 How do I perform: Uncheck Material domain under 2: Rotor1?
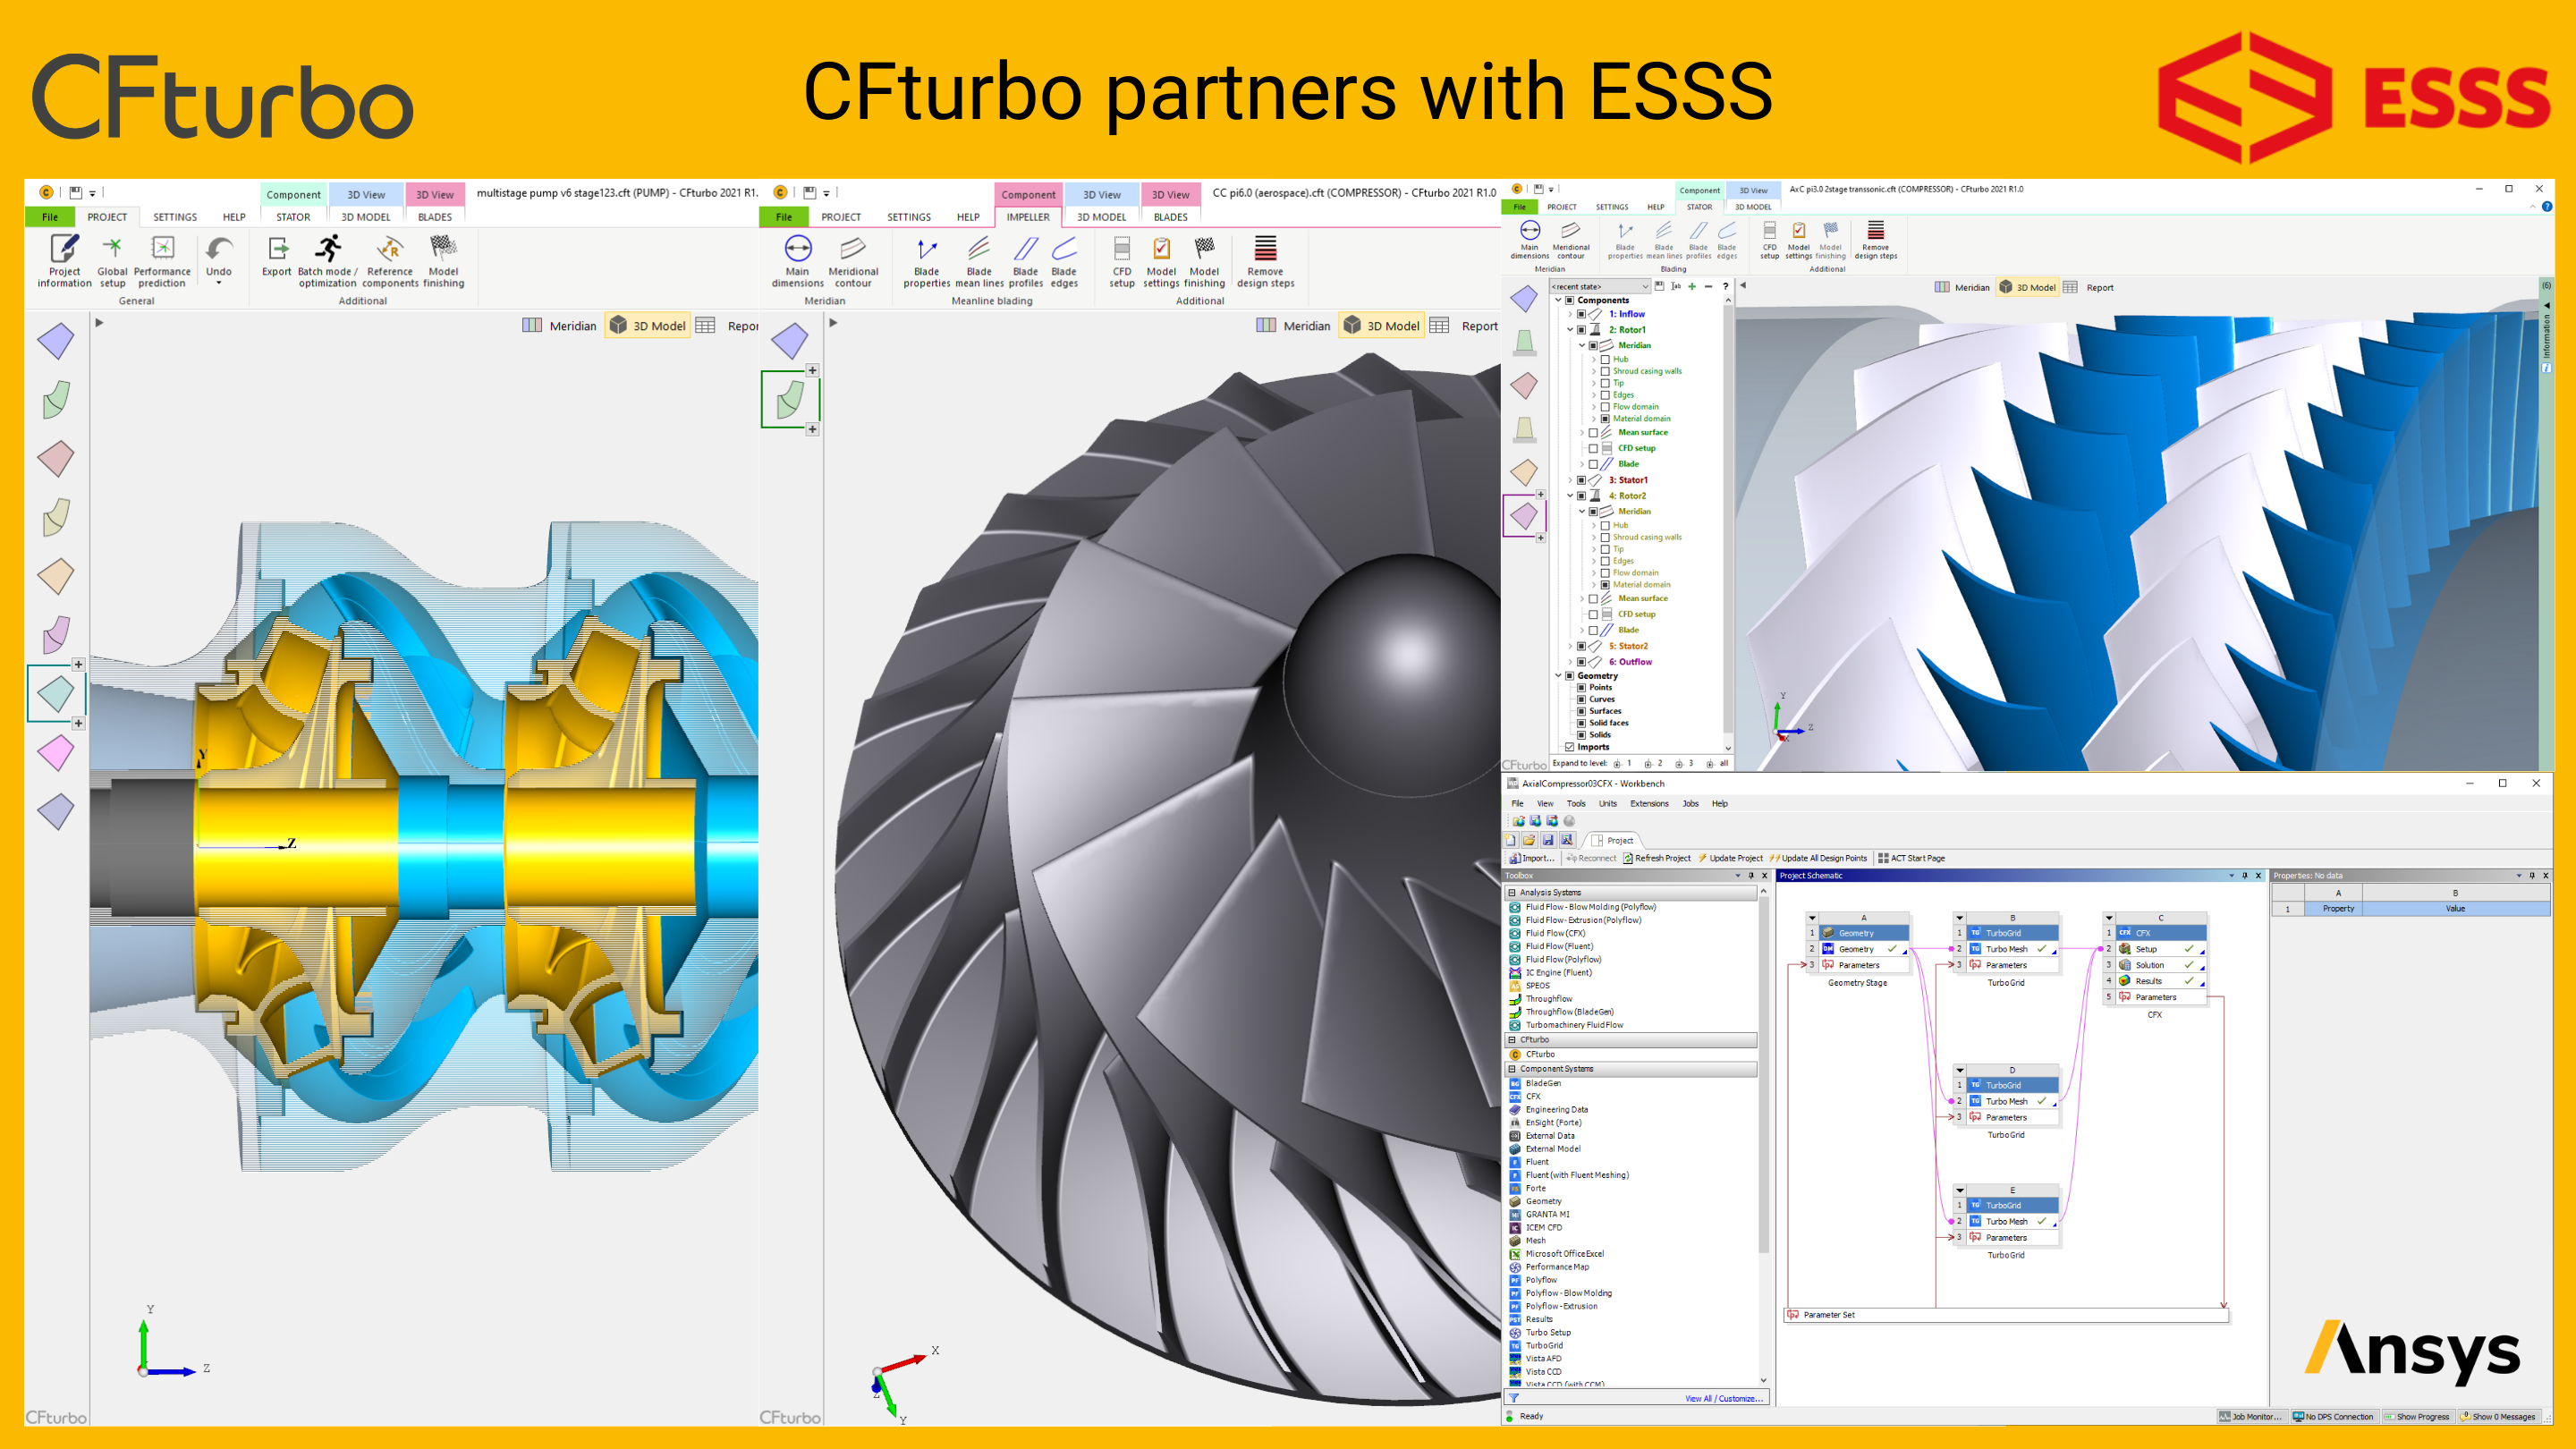[x=1605, y=419]
